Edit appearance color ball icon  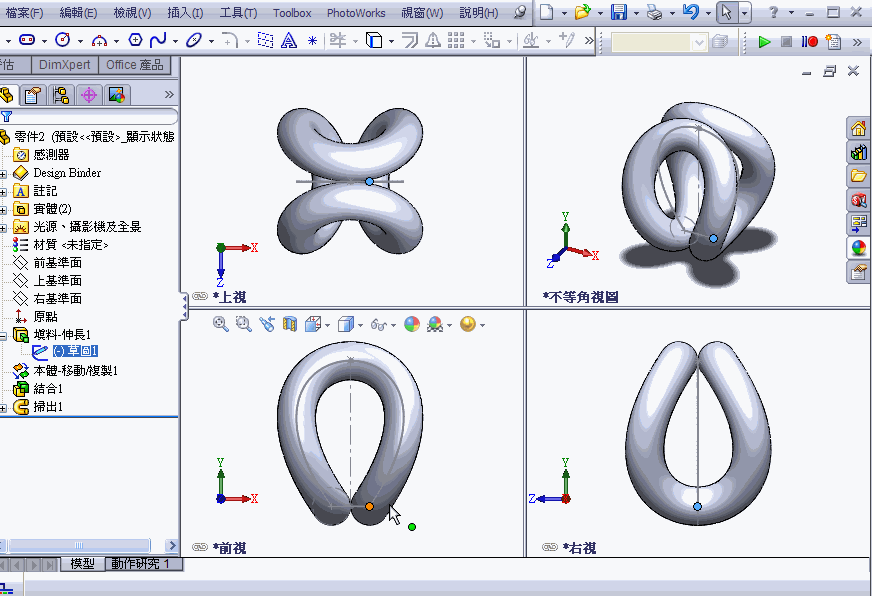coord(412,324)
